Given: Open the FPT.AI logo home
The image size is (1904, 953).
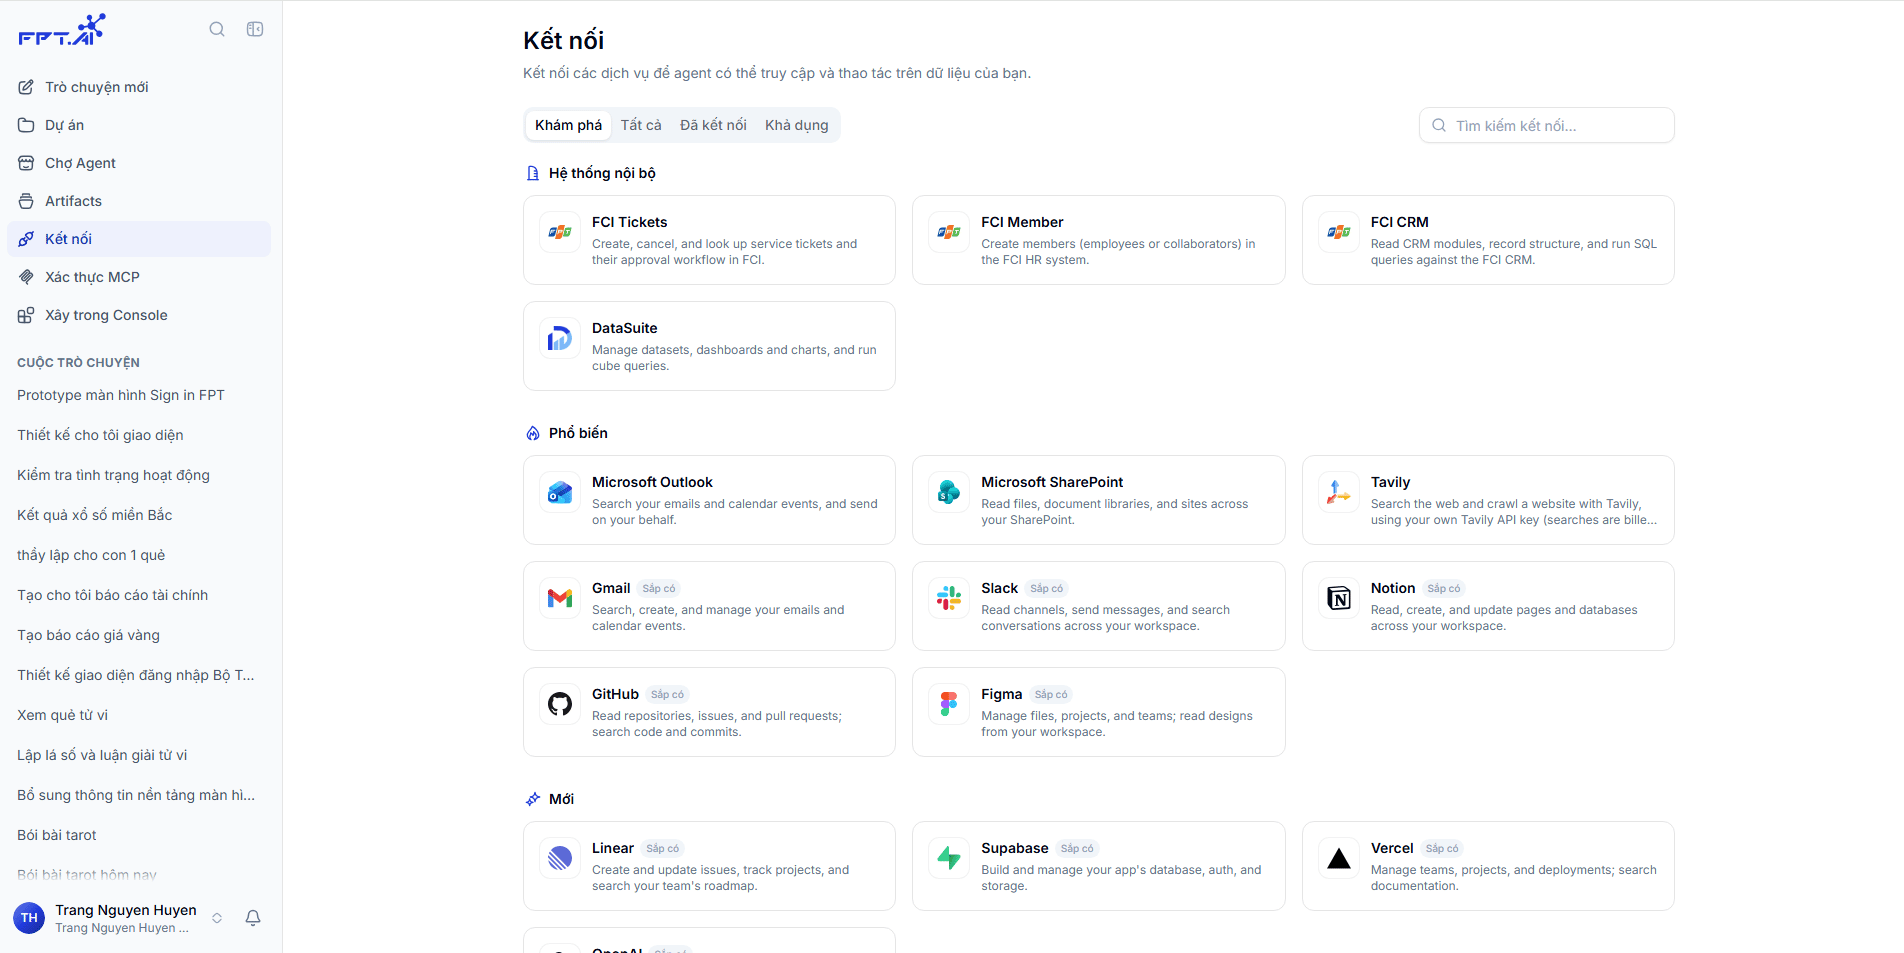Looking at the screenshot, I should pos(62,30).
